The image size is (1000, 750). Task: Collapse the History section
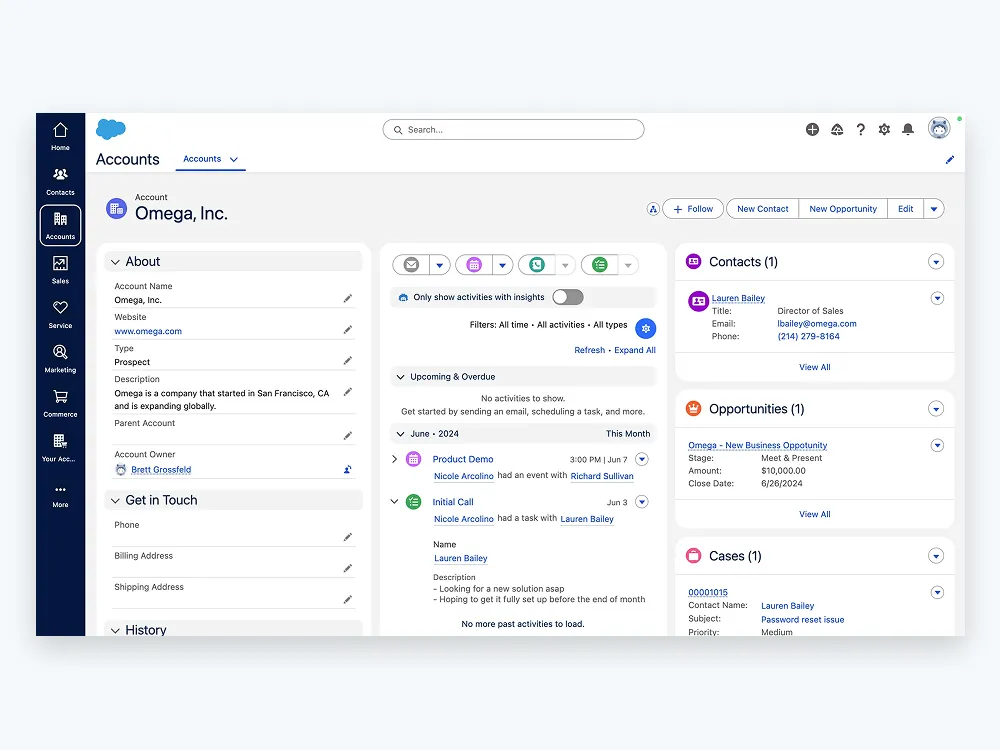(x=115, y=631)
